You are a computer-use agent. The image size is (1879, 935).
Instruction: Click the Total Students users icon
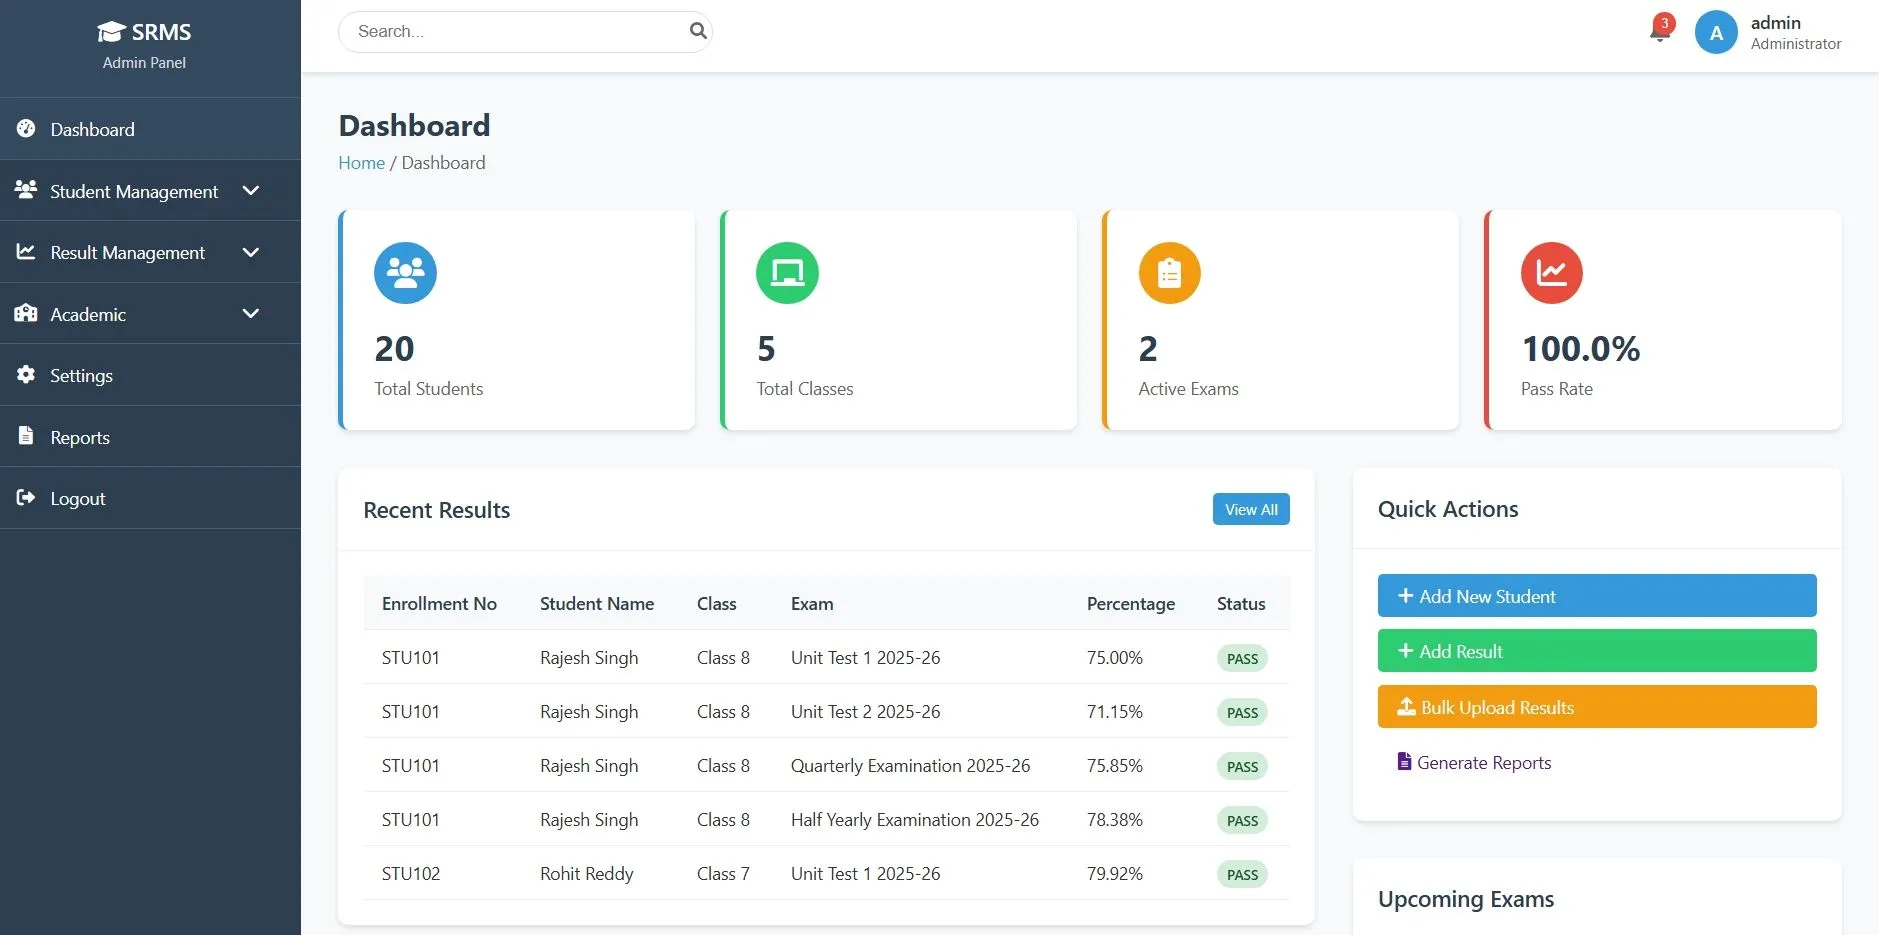404,272
